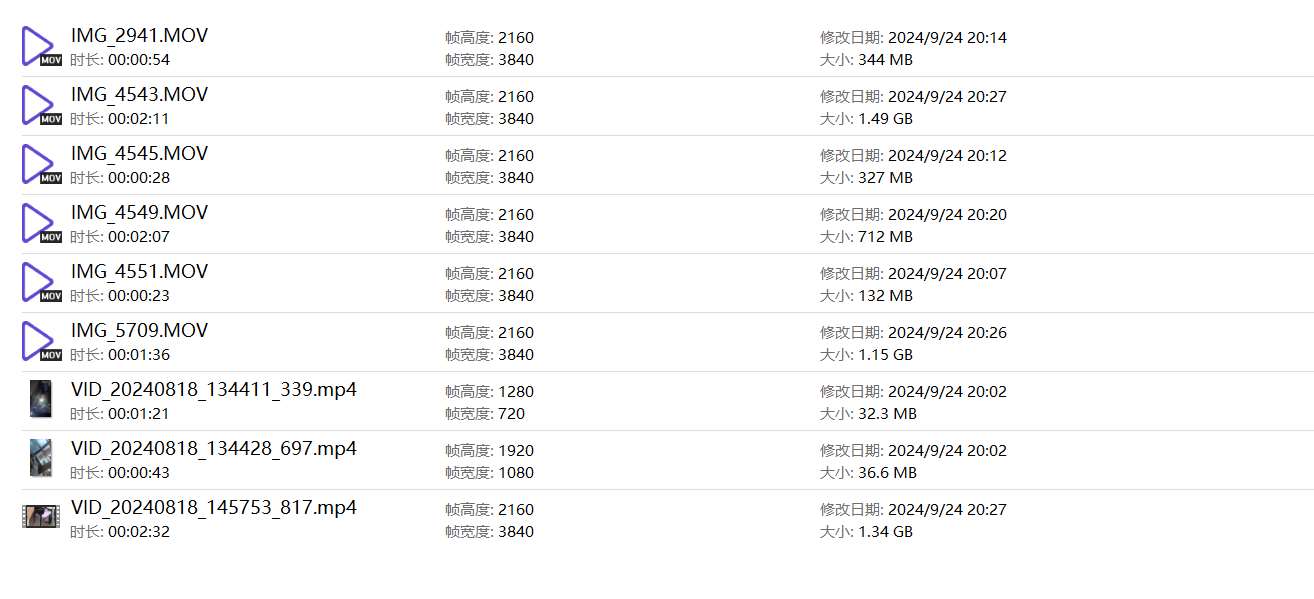1314x599 pixels.
Task: Pick the IMG_5709.MOV file name
Action: pyautogui.click(x=139, y=331)
